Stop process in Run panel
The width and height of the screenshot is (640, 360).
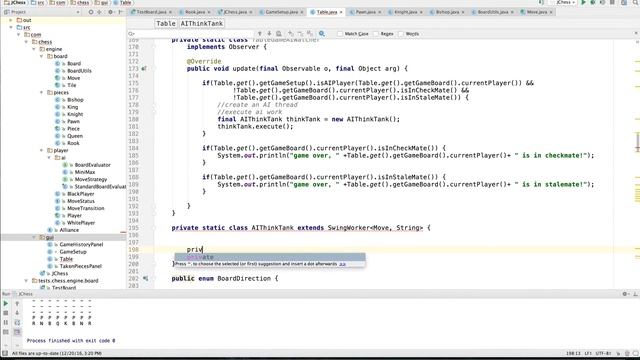6,313
